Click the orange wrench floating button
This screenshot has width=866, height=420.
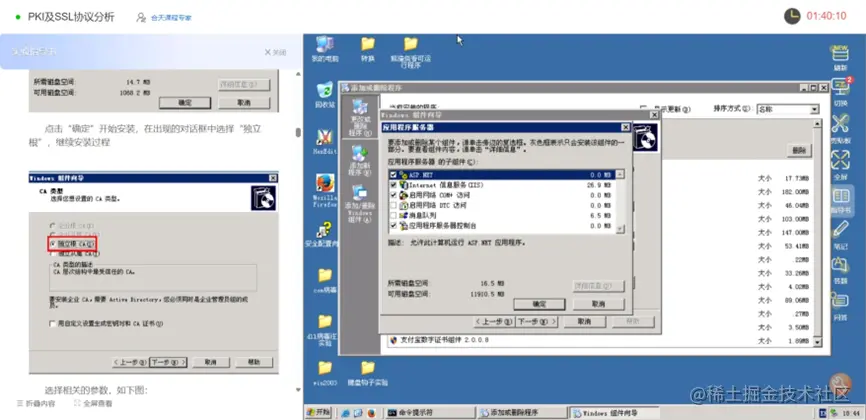coord(841,383)
